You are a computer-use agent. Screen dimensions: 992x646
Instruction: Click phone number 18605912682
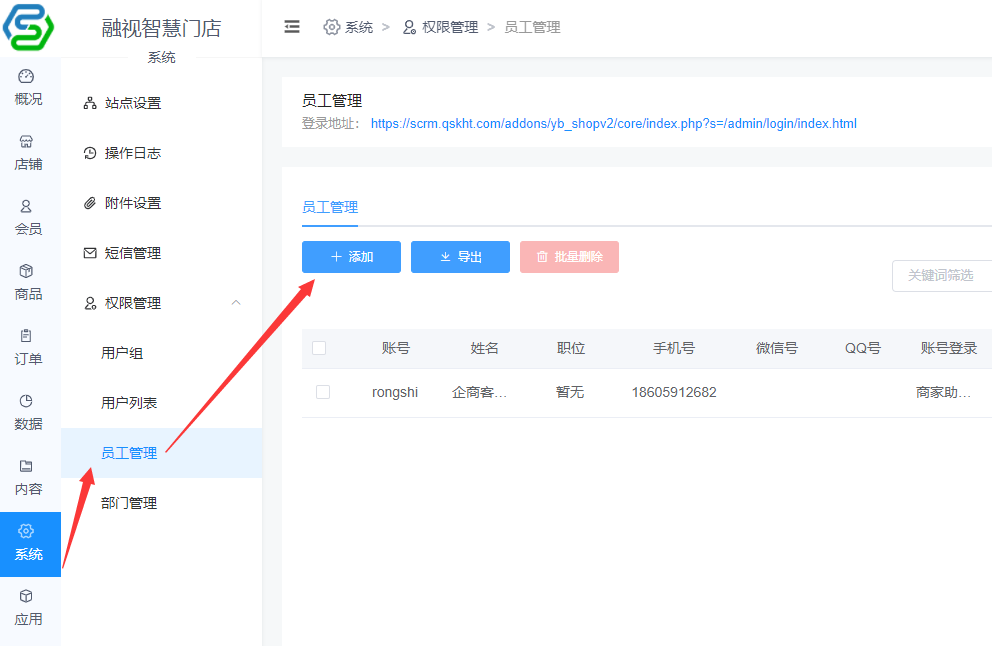tap(674, 392)
